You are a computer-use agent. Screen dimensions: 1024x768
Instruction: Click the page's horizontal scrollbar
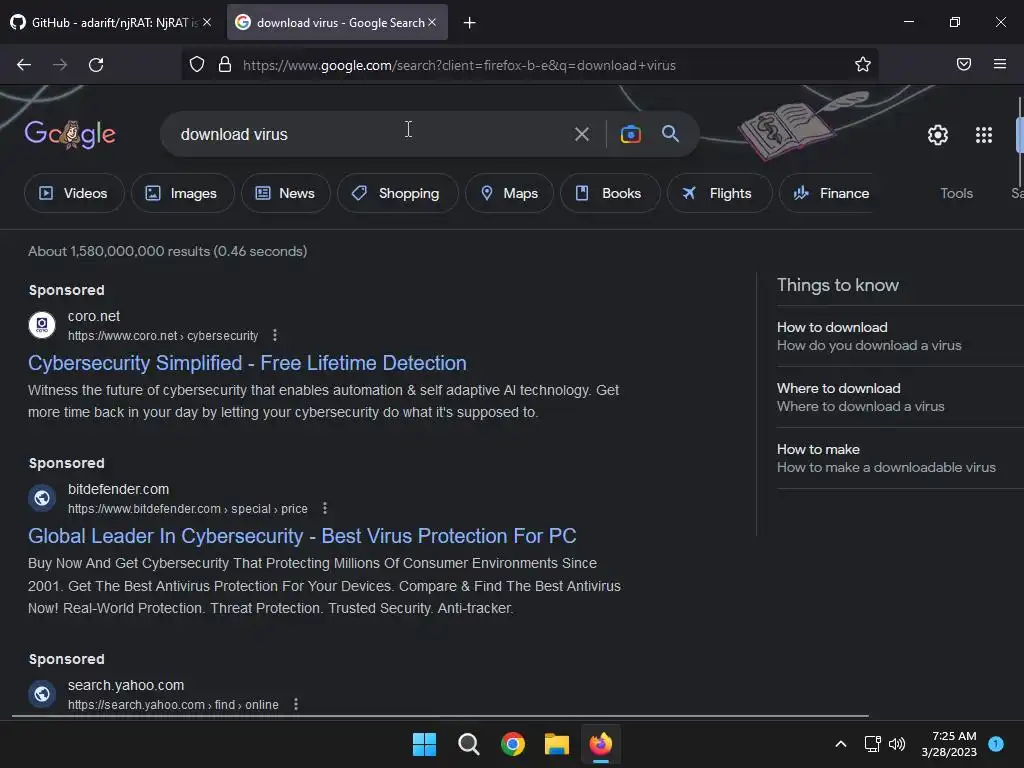click(440, 716)
